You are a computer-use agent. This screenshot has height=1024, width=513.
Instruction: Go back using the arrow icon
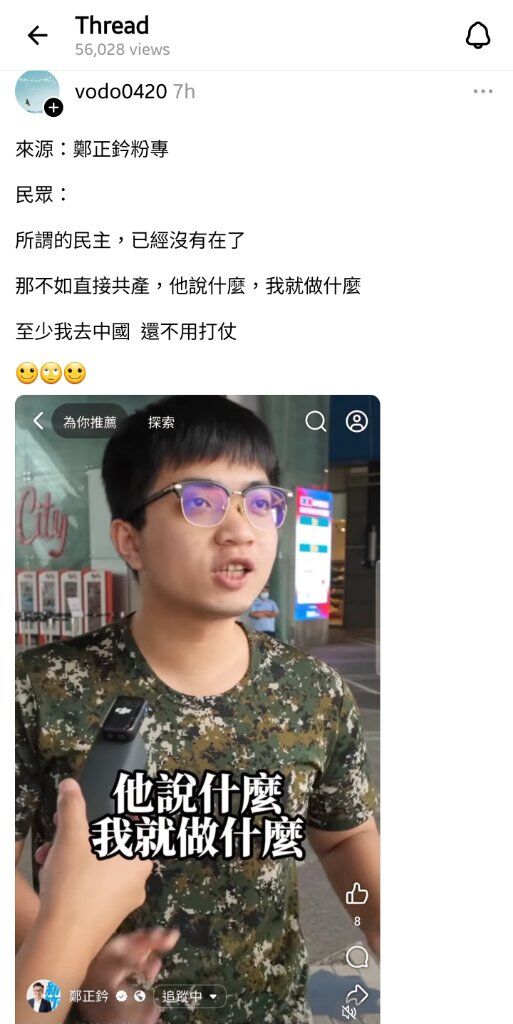37,35
